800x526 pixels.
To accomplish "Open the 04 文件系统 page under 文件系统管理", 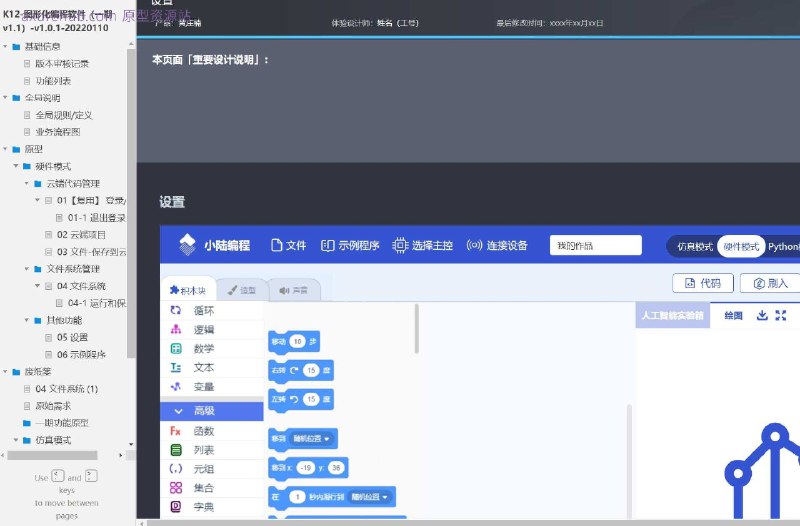I will 81,286.
